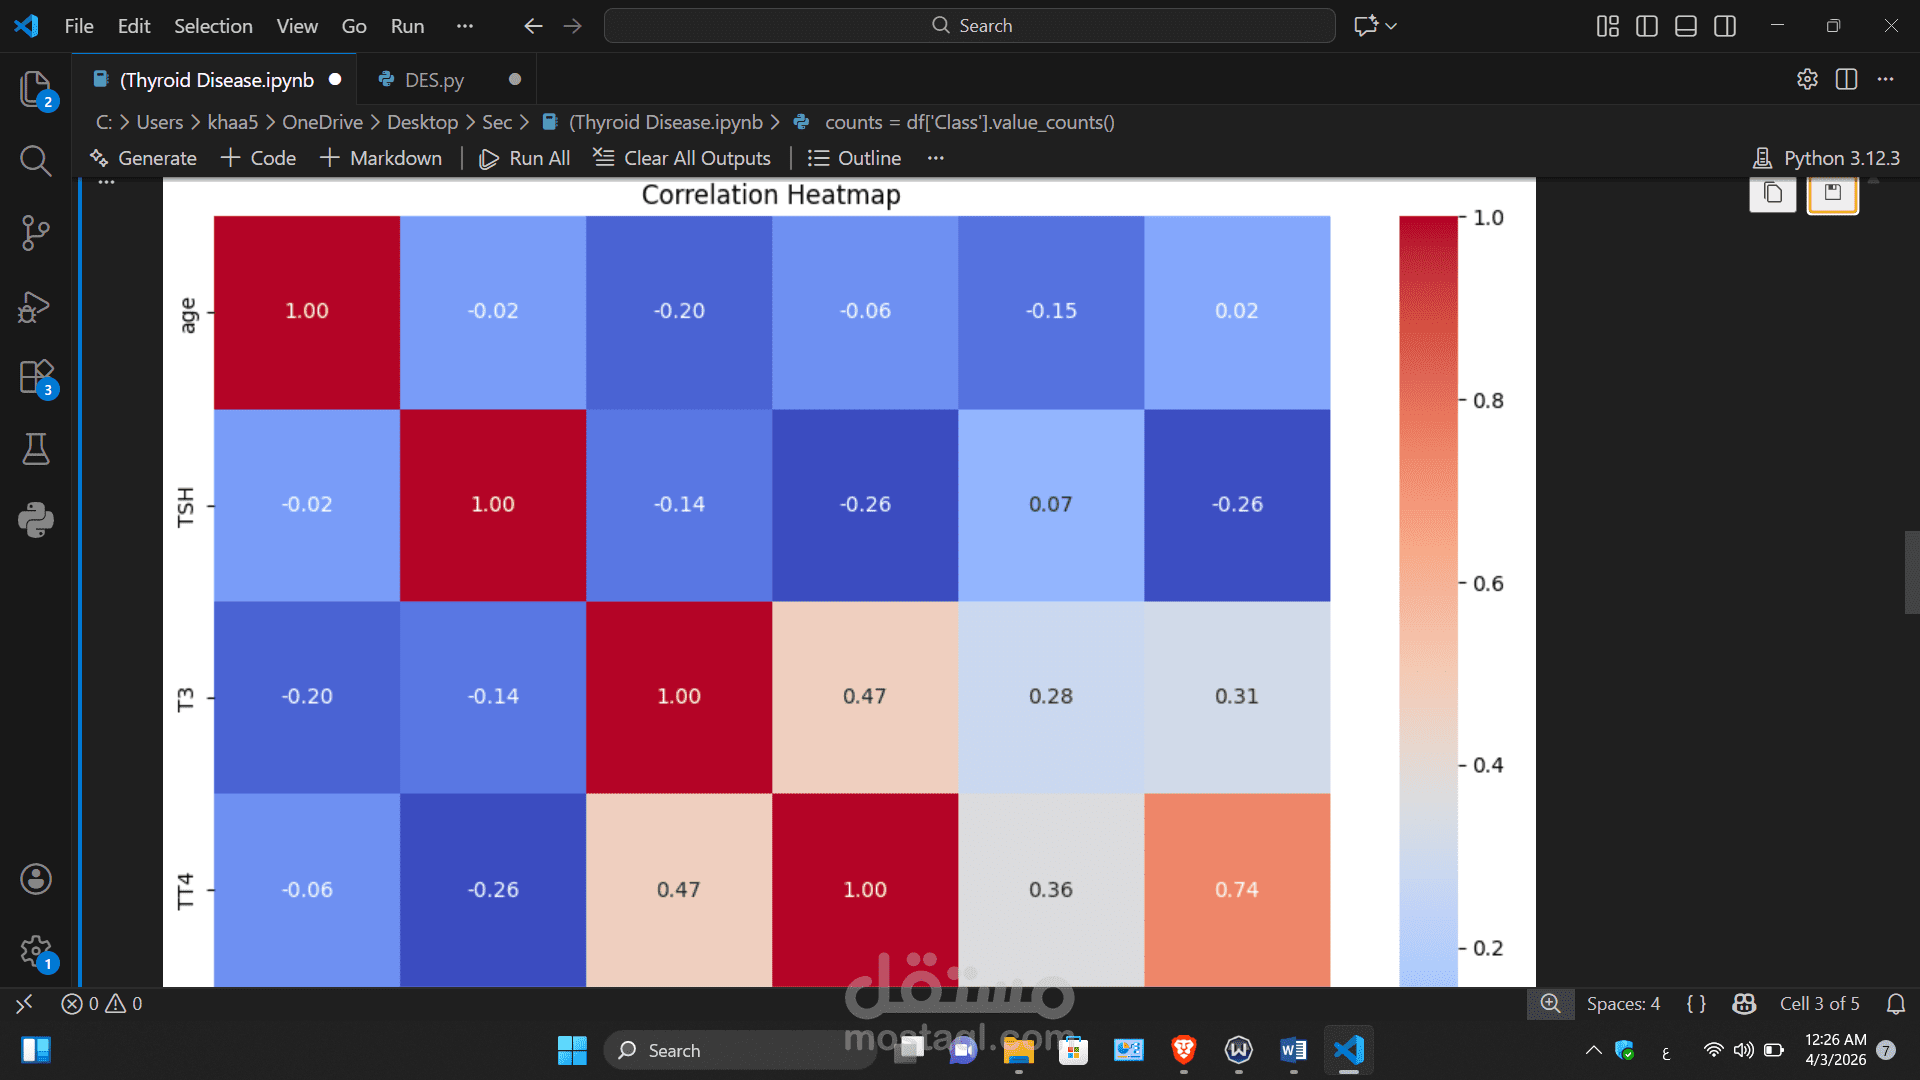Click the save output image icon
This screenshot has width=1920, height=1080.
pyautogui.click(x=1832, y=193)
